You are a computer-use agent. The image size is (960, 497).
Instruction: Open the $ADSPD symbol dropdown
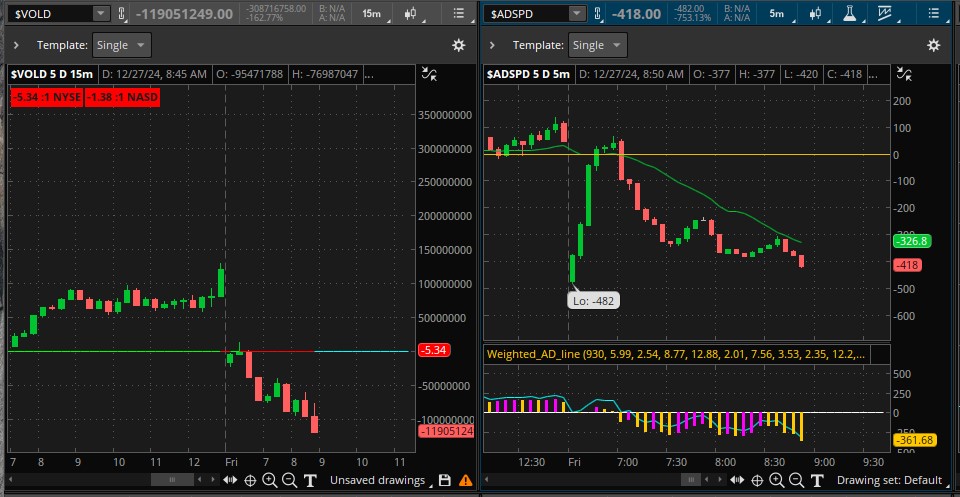pyautogui.click(x=577, y=13)
